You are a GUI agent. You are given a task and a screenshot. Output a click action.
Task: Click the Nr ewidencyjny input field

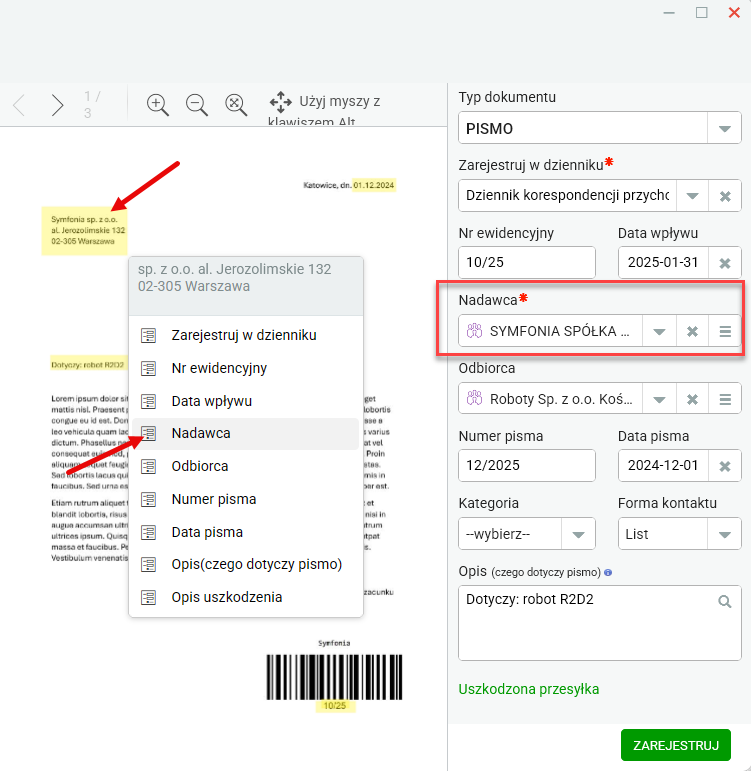click(x=527, y=263)
